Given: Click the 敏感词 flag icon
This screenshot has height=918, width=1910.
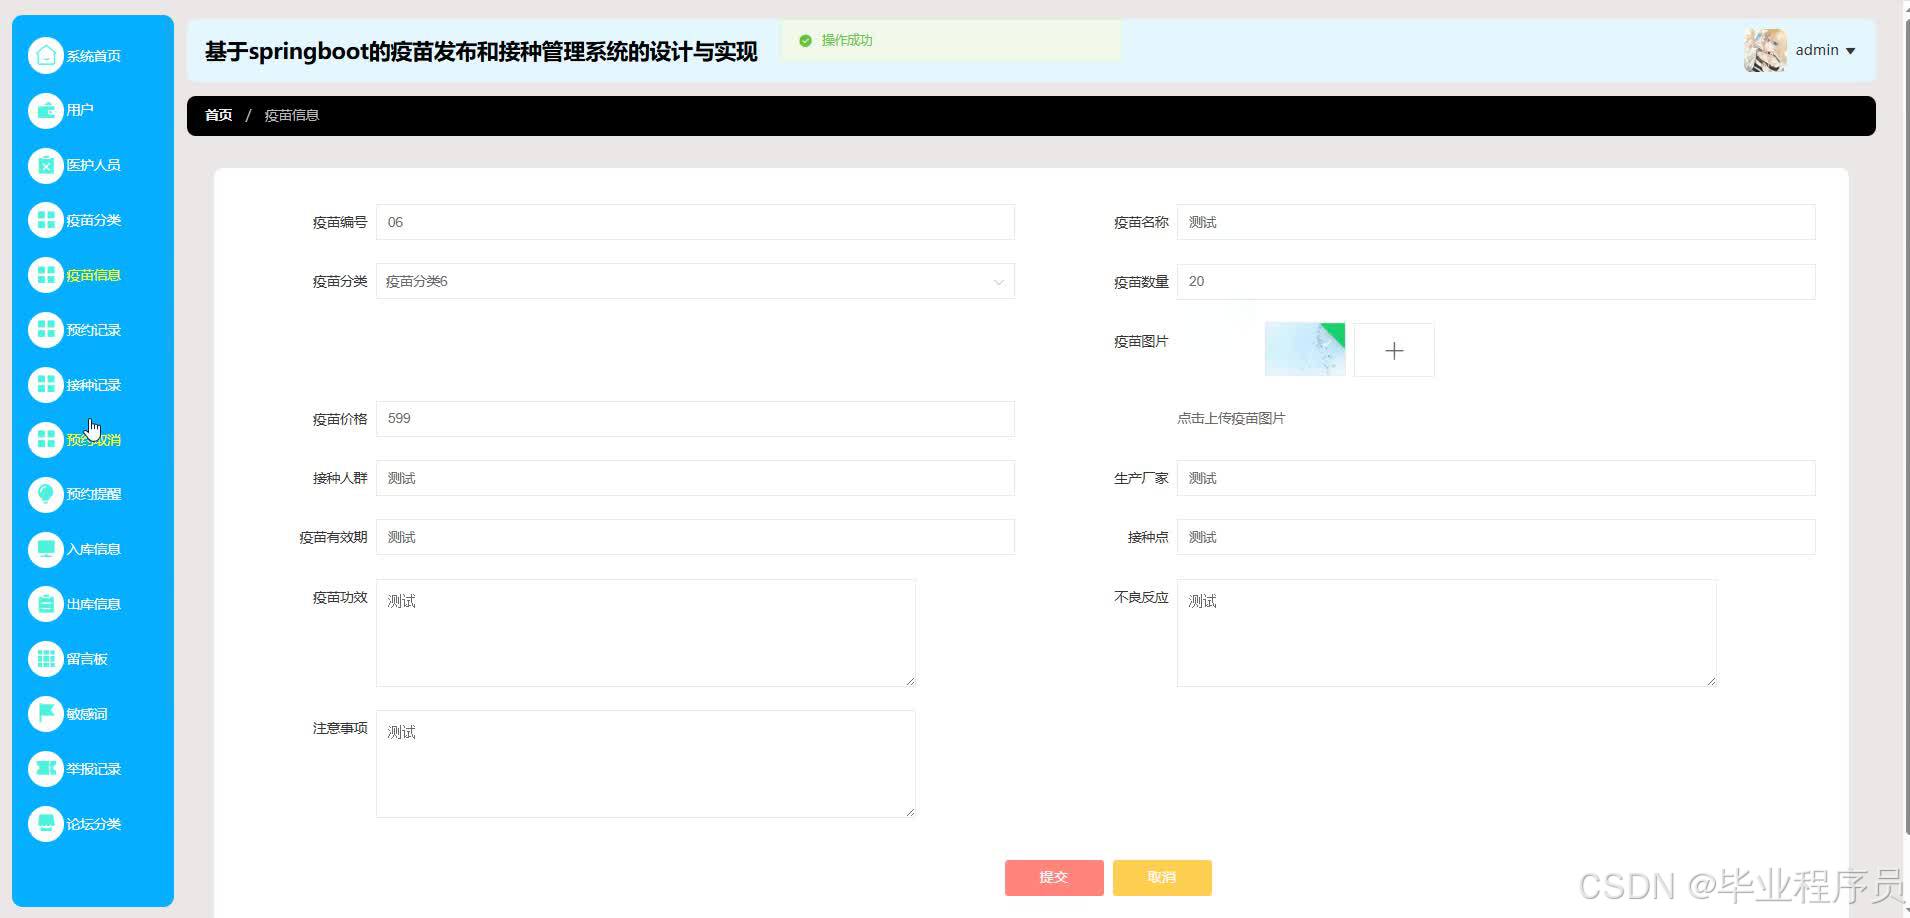Looking at the screenshot, I should tap(46, 714).
